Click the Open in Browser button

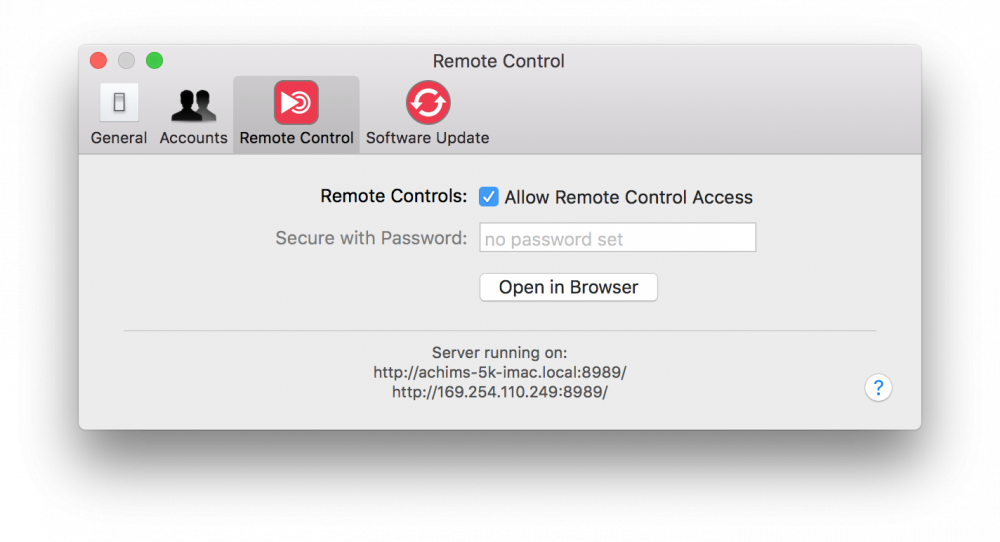568,287
